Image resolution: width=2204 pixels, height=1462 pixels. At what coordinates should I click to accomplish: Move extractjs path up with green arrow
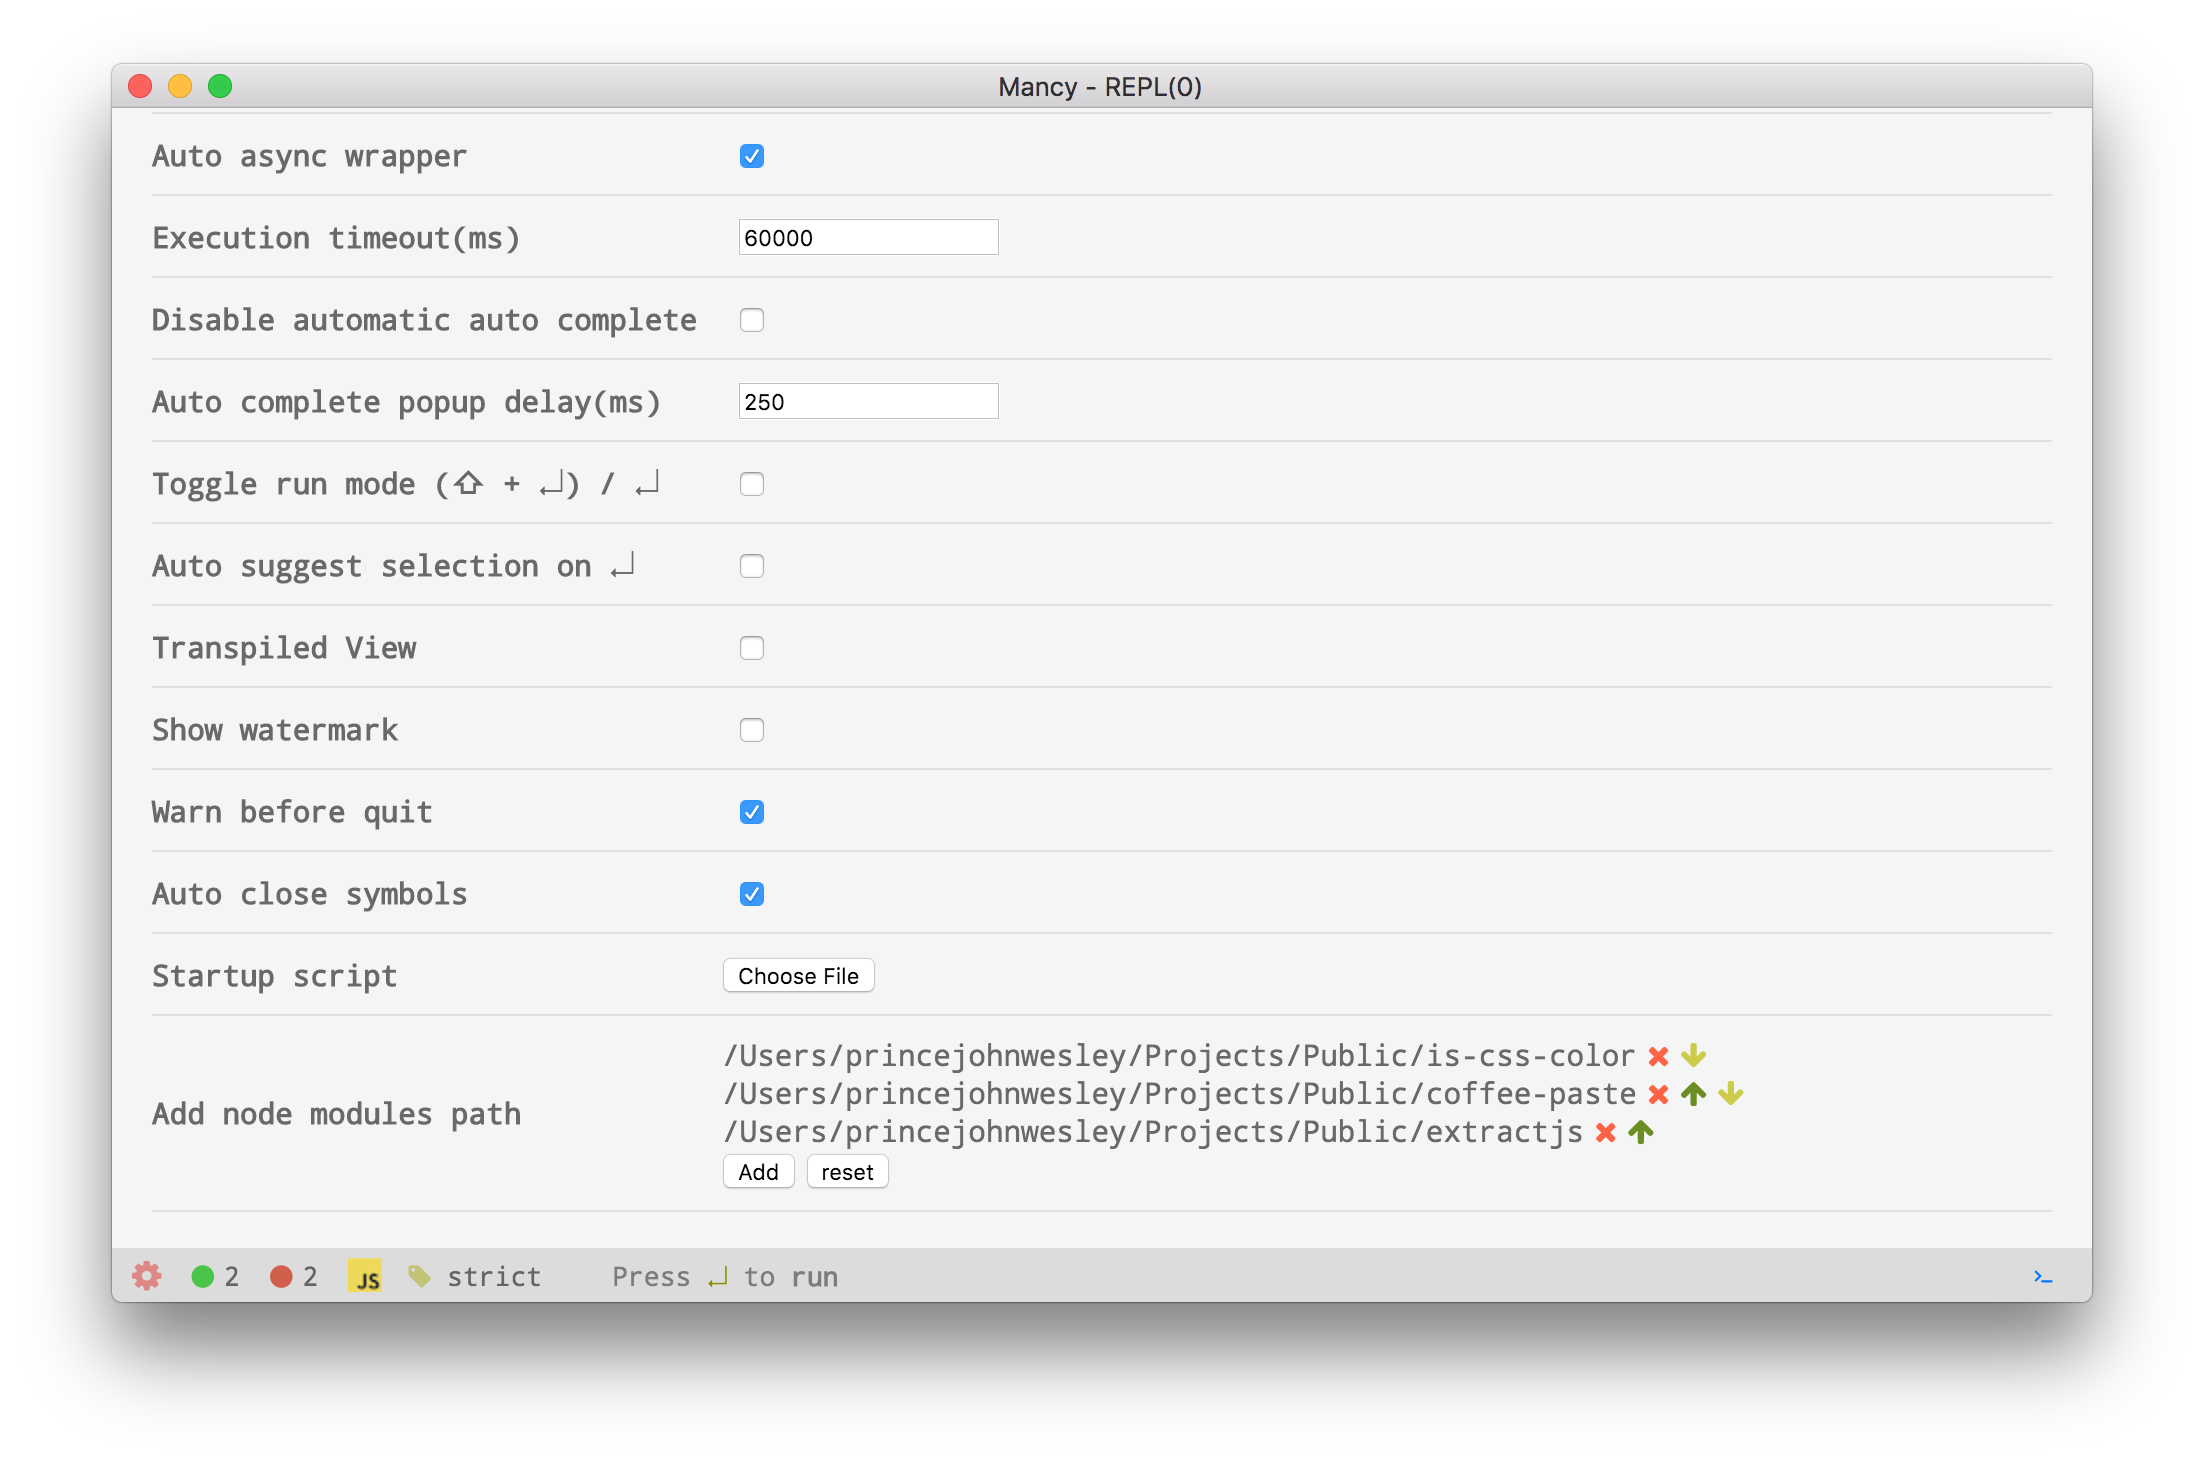point(1641,1132)
